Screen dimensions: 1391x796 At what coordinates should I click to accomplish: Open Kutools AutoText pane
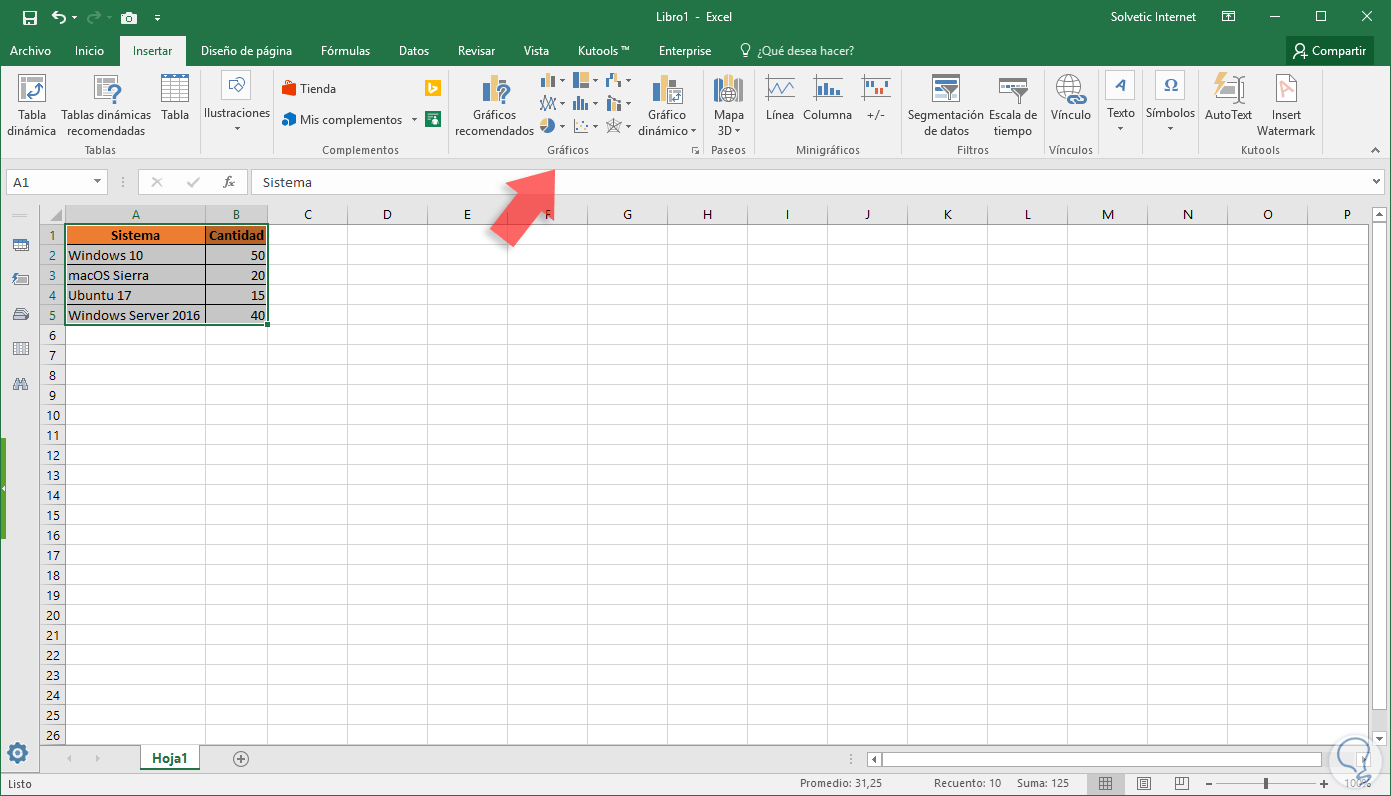(x=1228, y=98)
